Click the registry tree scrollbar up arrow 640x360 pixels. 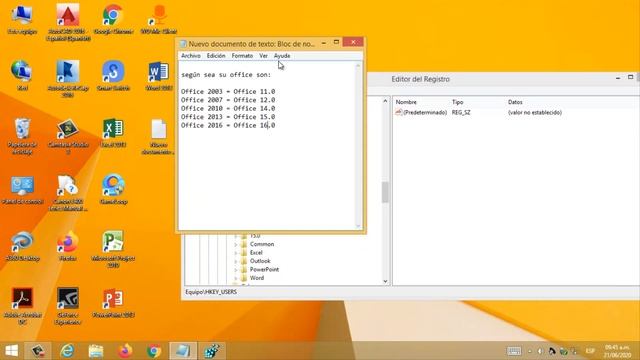[385, 101]
